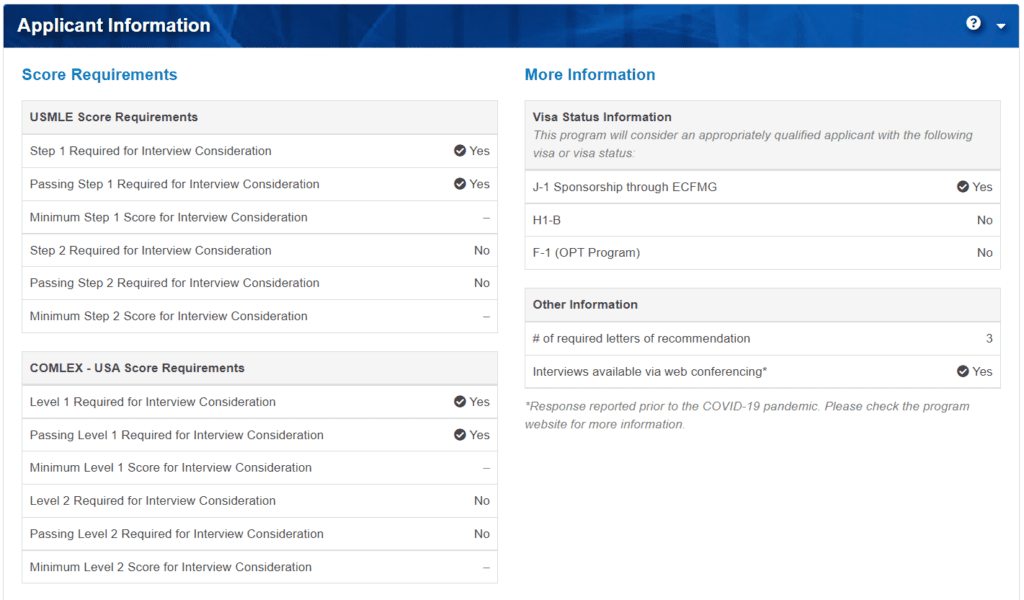1024x600 pixels.
Task: Select the USMLE Score Requirements table header
Action: click(114, 117)
